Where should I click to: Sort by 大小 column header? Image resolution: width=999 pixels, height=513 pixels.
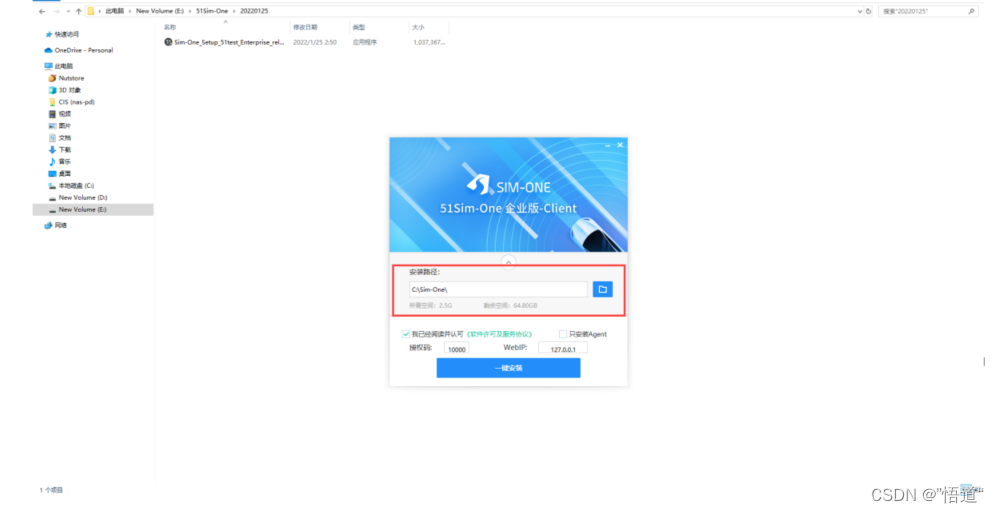[418, 27]
